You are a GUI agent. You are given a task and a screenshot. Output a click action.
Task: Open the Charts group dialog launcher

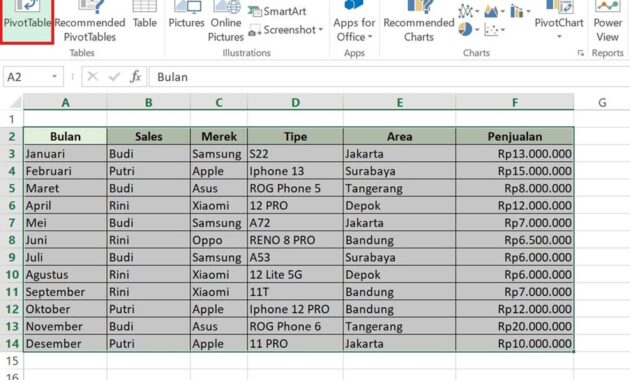(581, 53)
